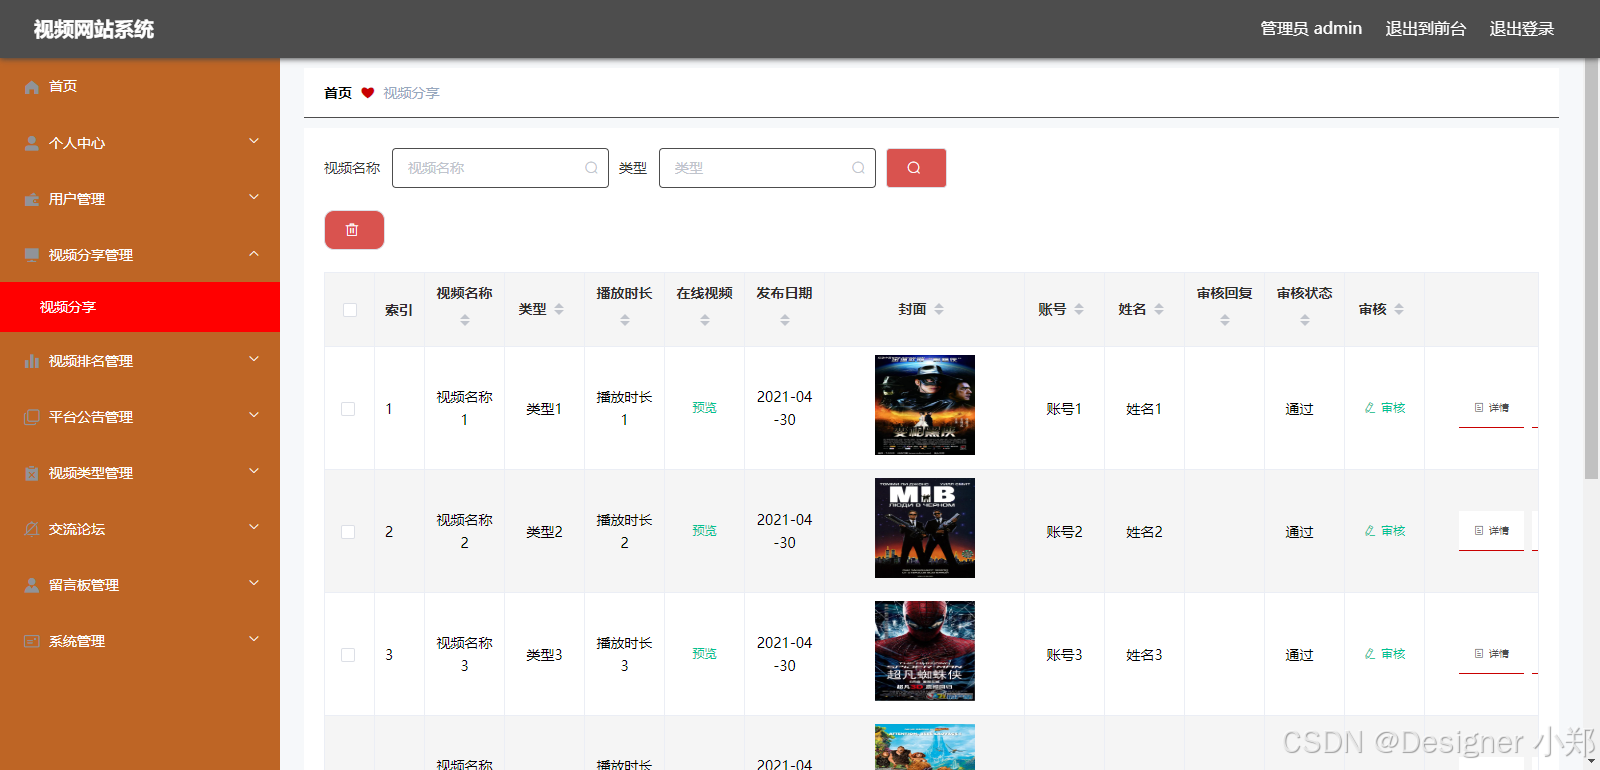Check the row 3 checkbox
Image resolution: width=1600 pixels, height=770 pixels.
click(x=348, y=655)
